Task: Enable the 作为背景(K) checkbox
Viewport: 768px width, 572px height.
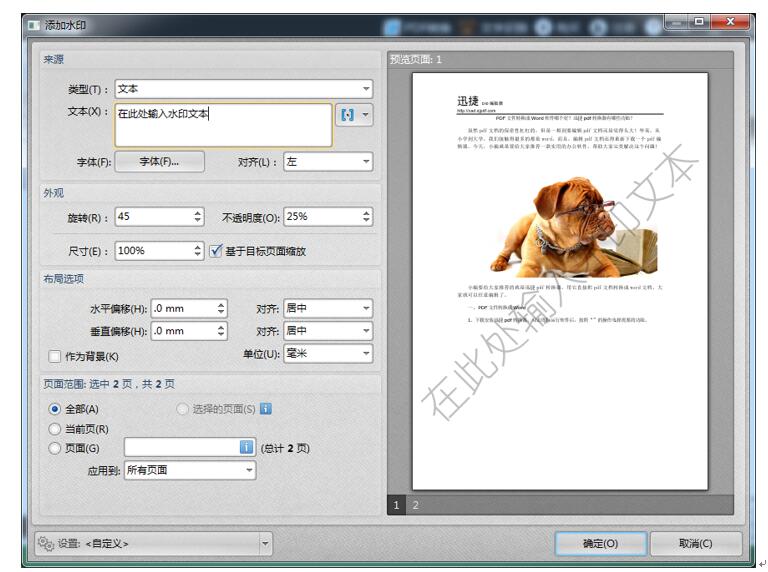Action: click(x=54, y=357)
